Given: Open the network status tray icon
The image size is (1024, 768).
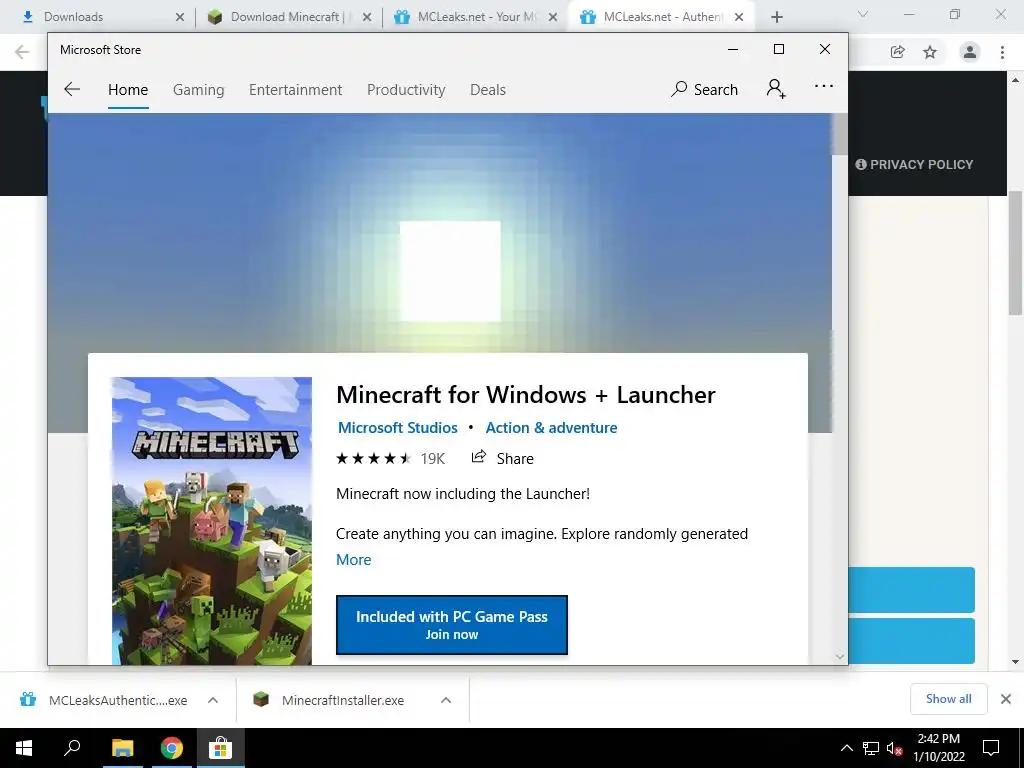Looking at the screenshot, I should point(871,748).
